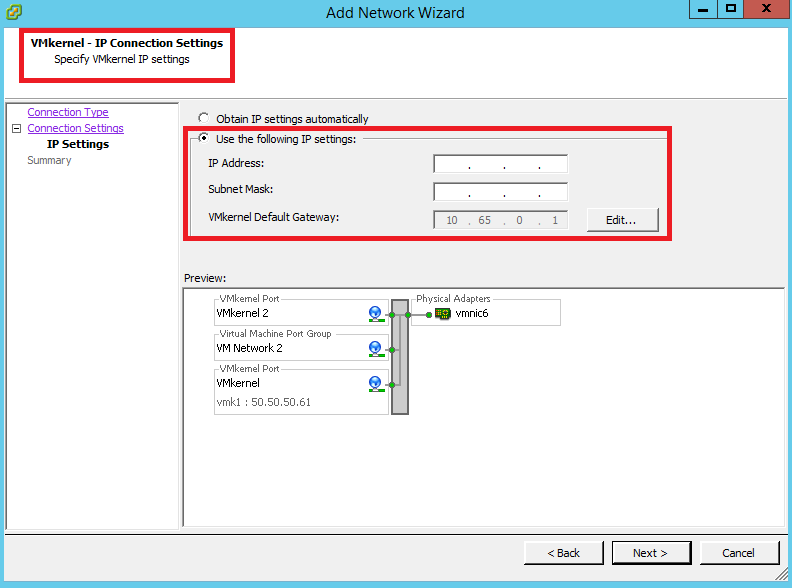Screen dimensions: 792x588
Task: Open the Connection Settings step link
Action: click(x=75, y=128)
